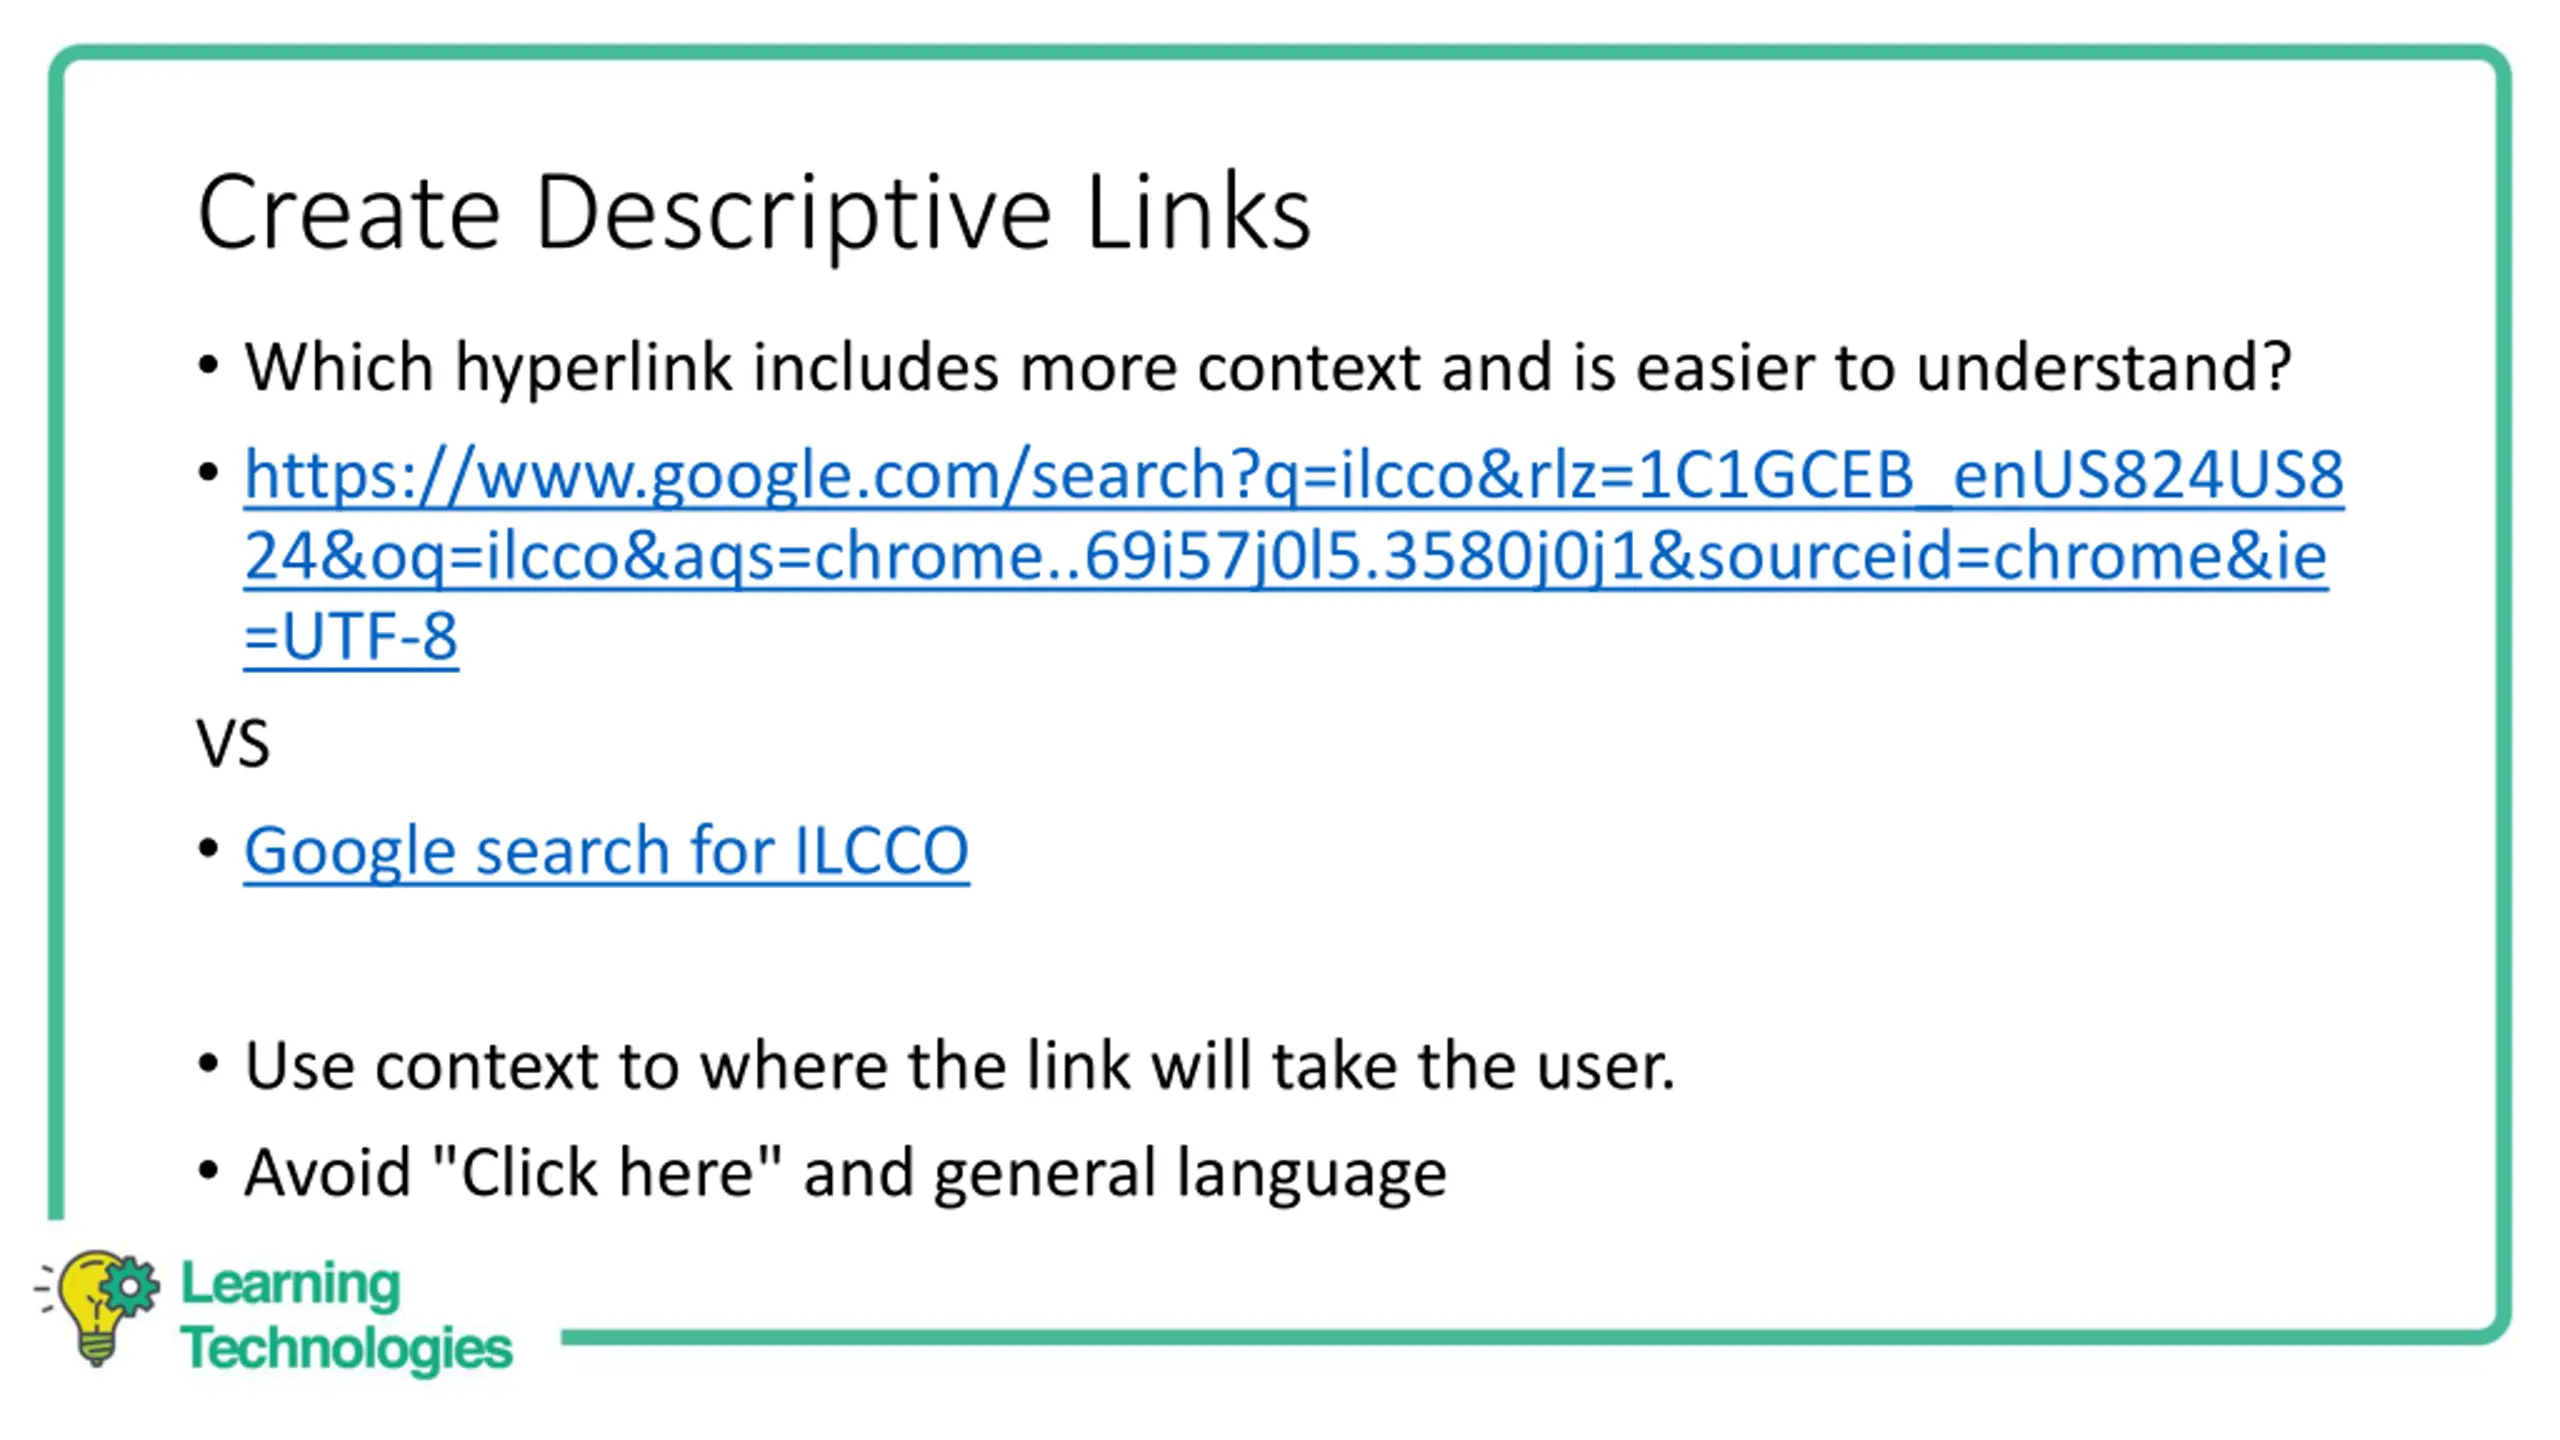Click the 'Avoid "Click here"' bullet text
2560x1440 pixels.
[x=845, y=1173]
